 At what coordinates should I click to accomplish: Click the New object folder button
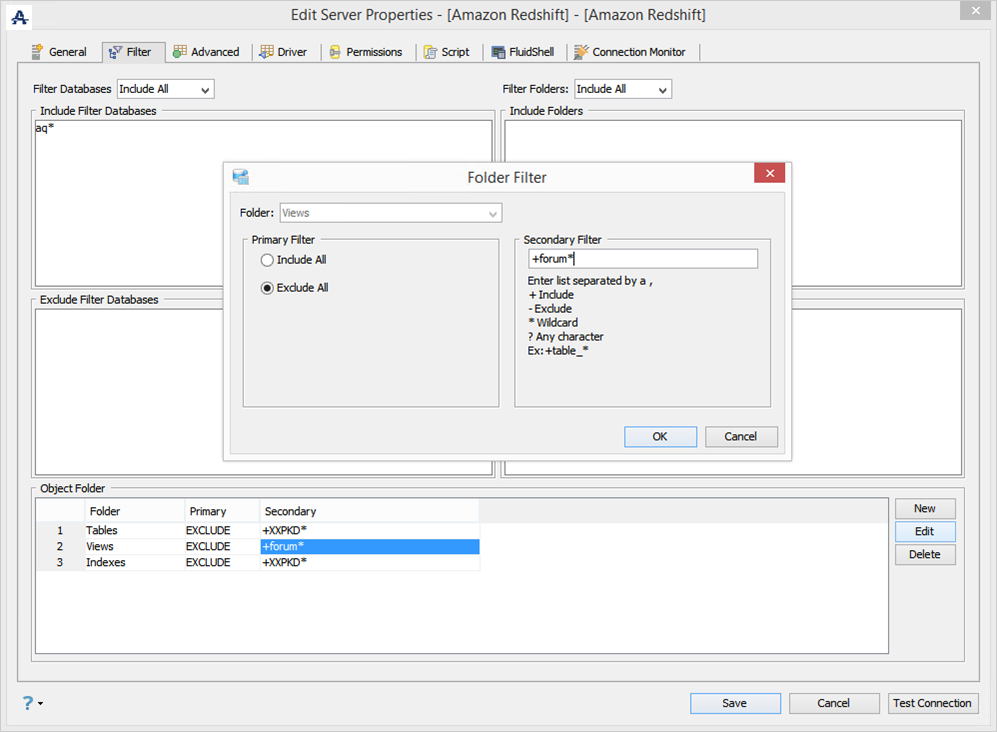tap(925, 508)
